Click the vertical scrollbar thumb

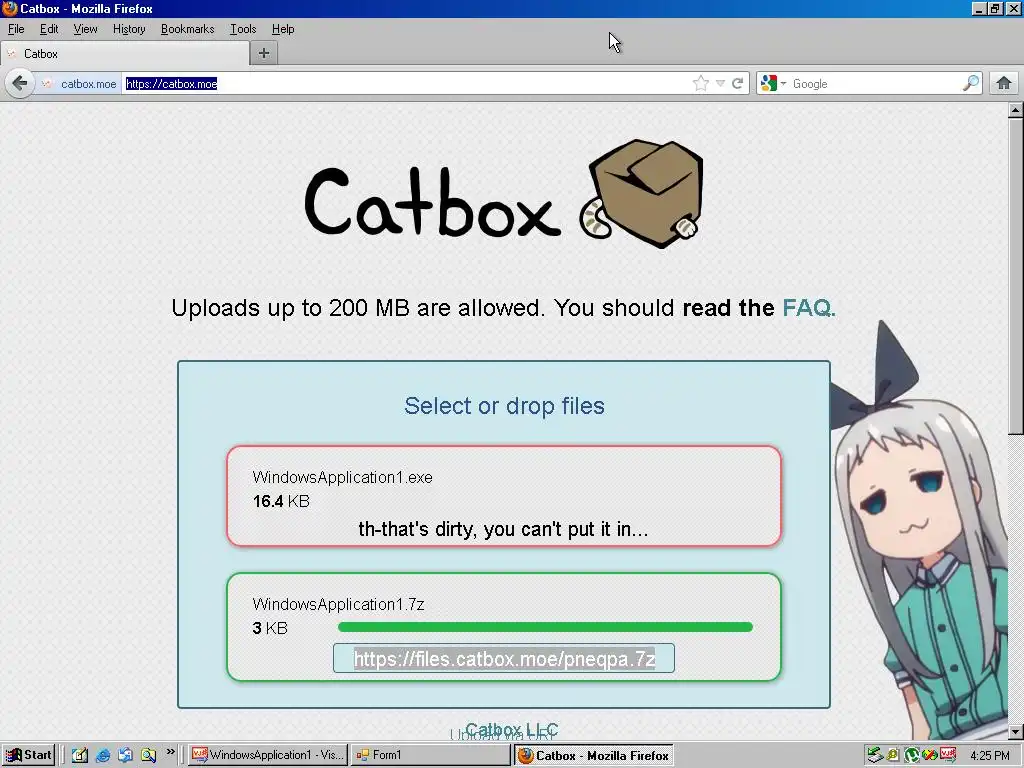click(1016, 276)
